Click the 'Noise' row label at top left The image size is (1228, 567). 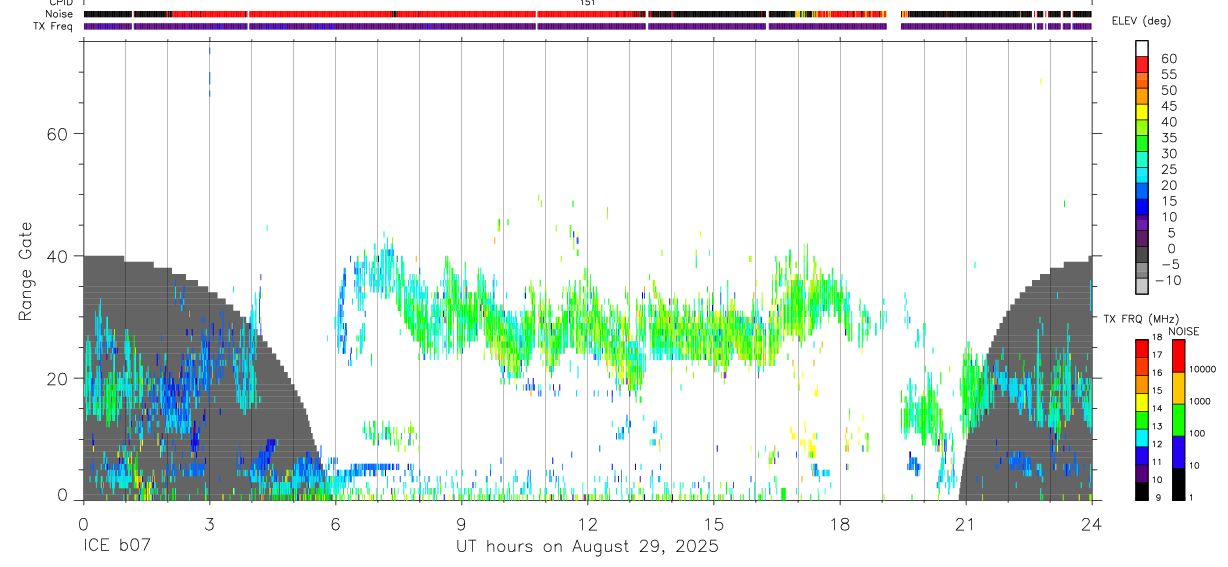pyautogui.click(x=60, y=15)
